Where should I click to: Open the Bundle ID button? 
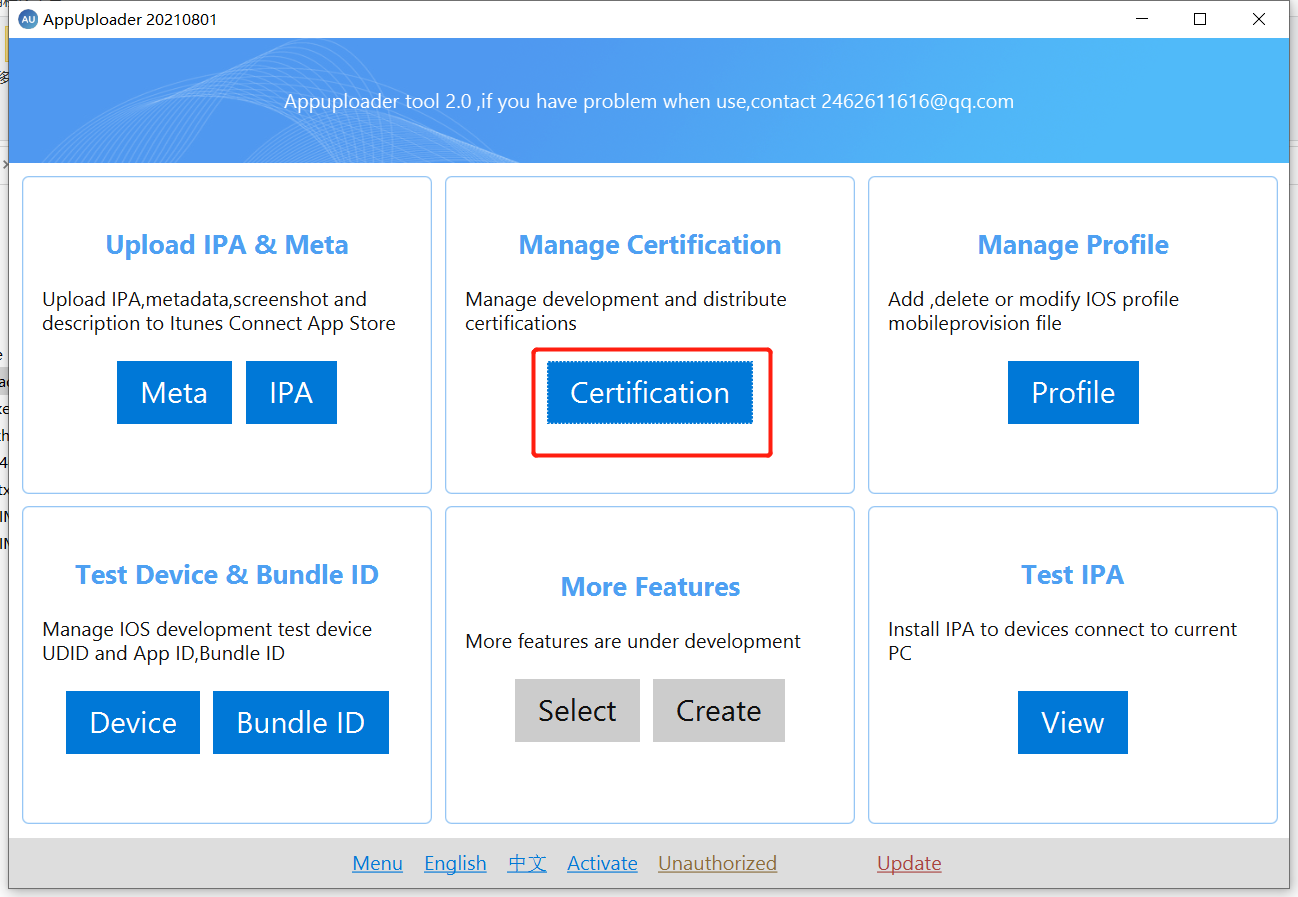[300, 723]
